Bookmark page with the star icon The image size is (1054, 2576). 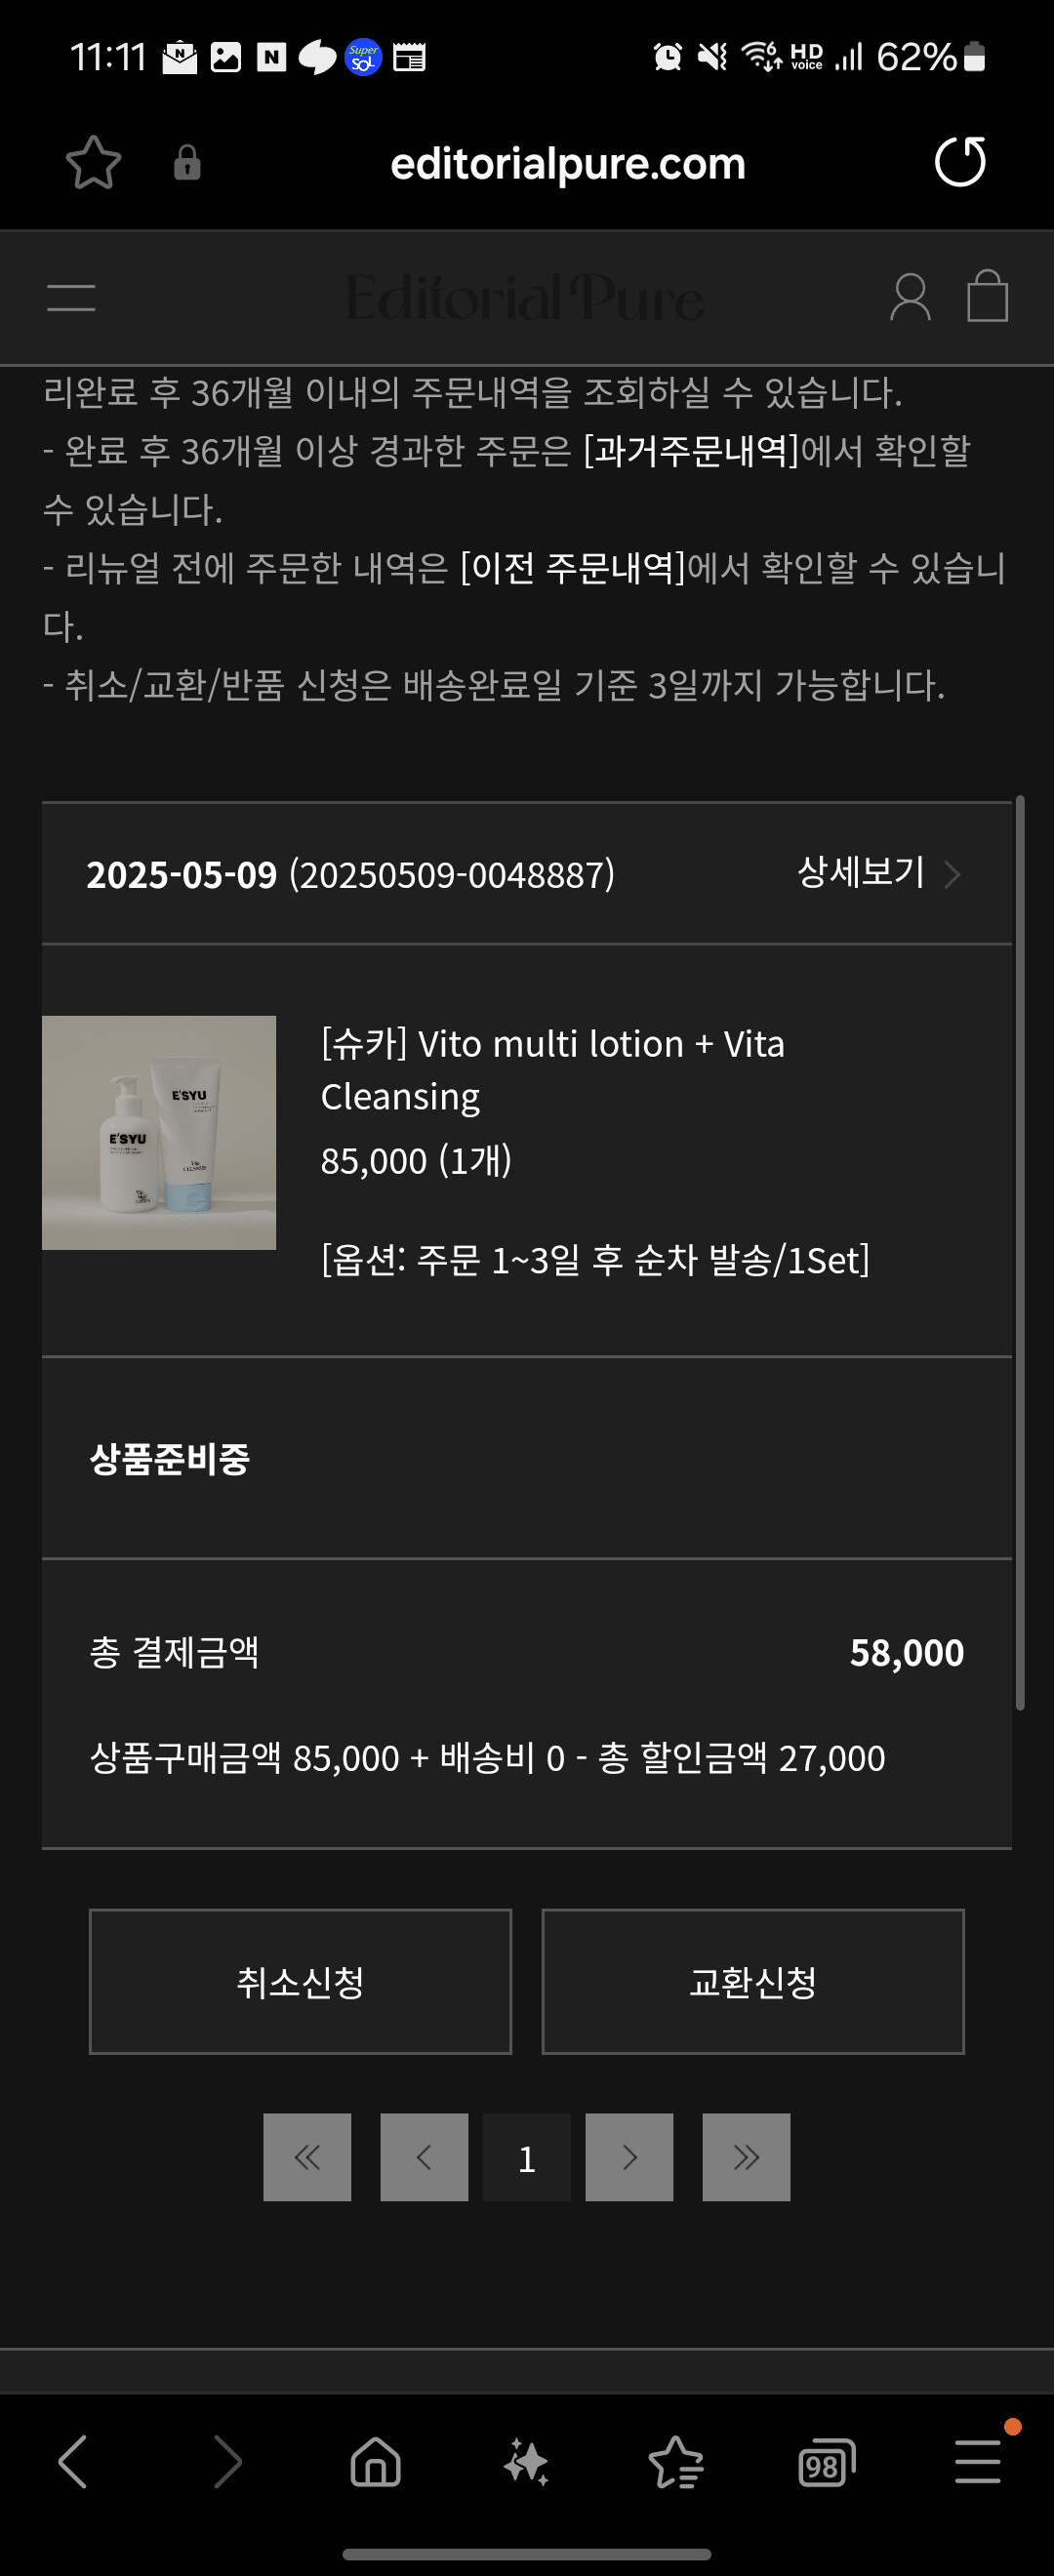tap(93, 163)
